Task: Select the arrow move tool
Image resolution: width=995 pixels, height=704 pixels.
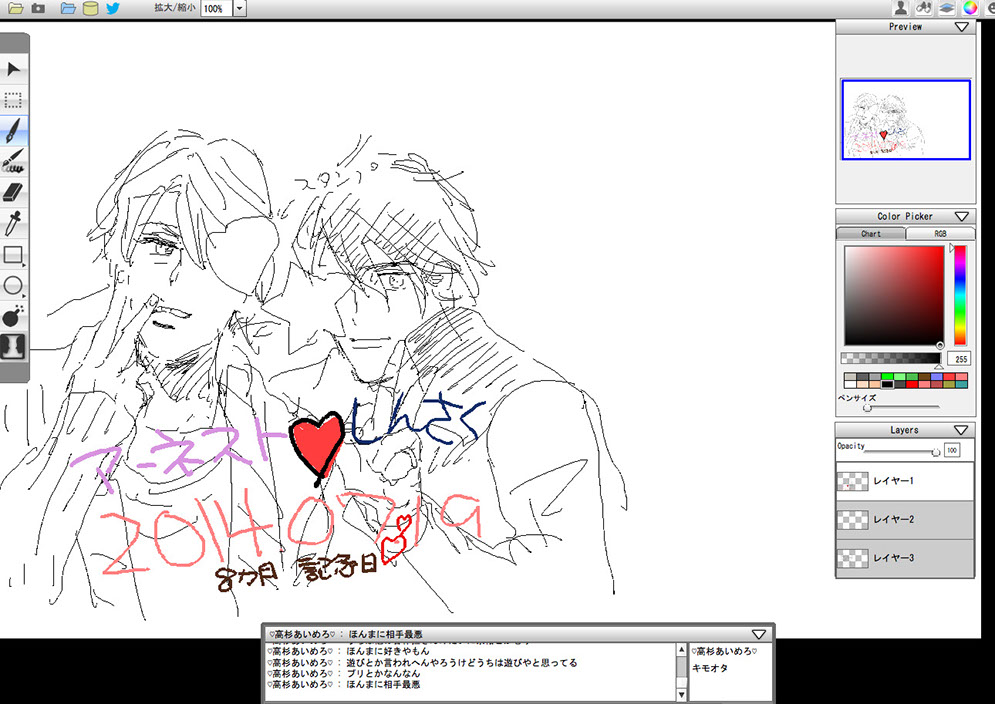Action: [14, 69]
